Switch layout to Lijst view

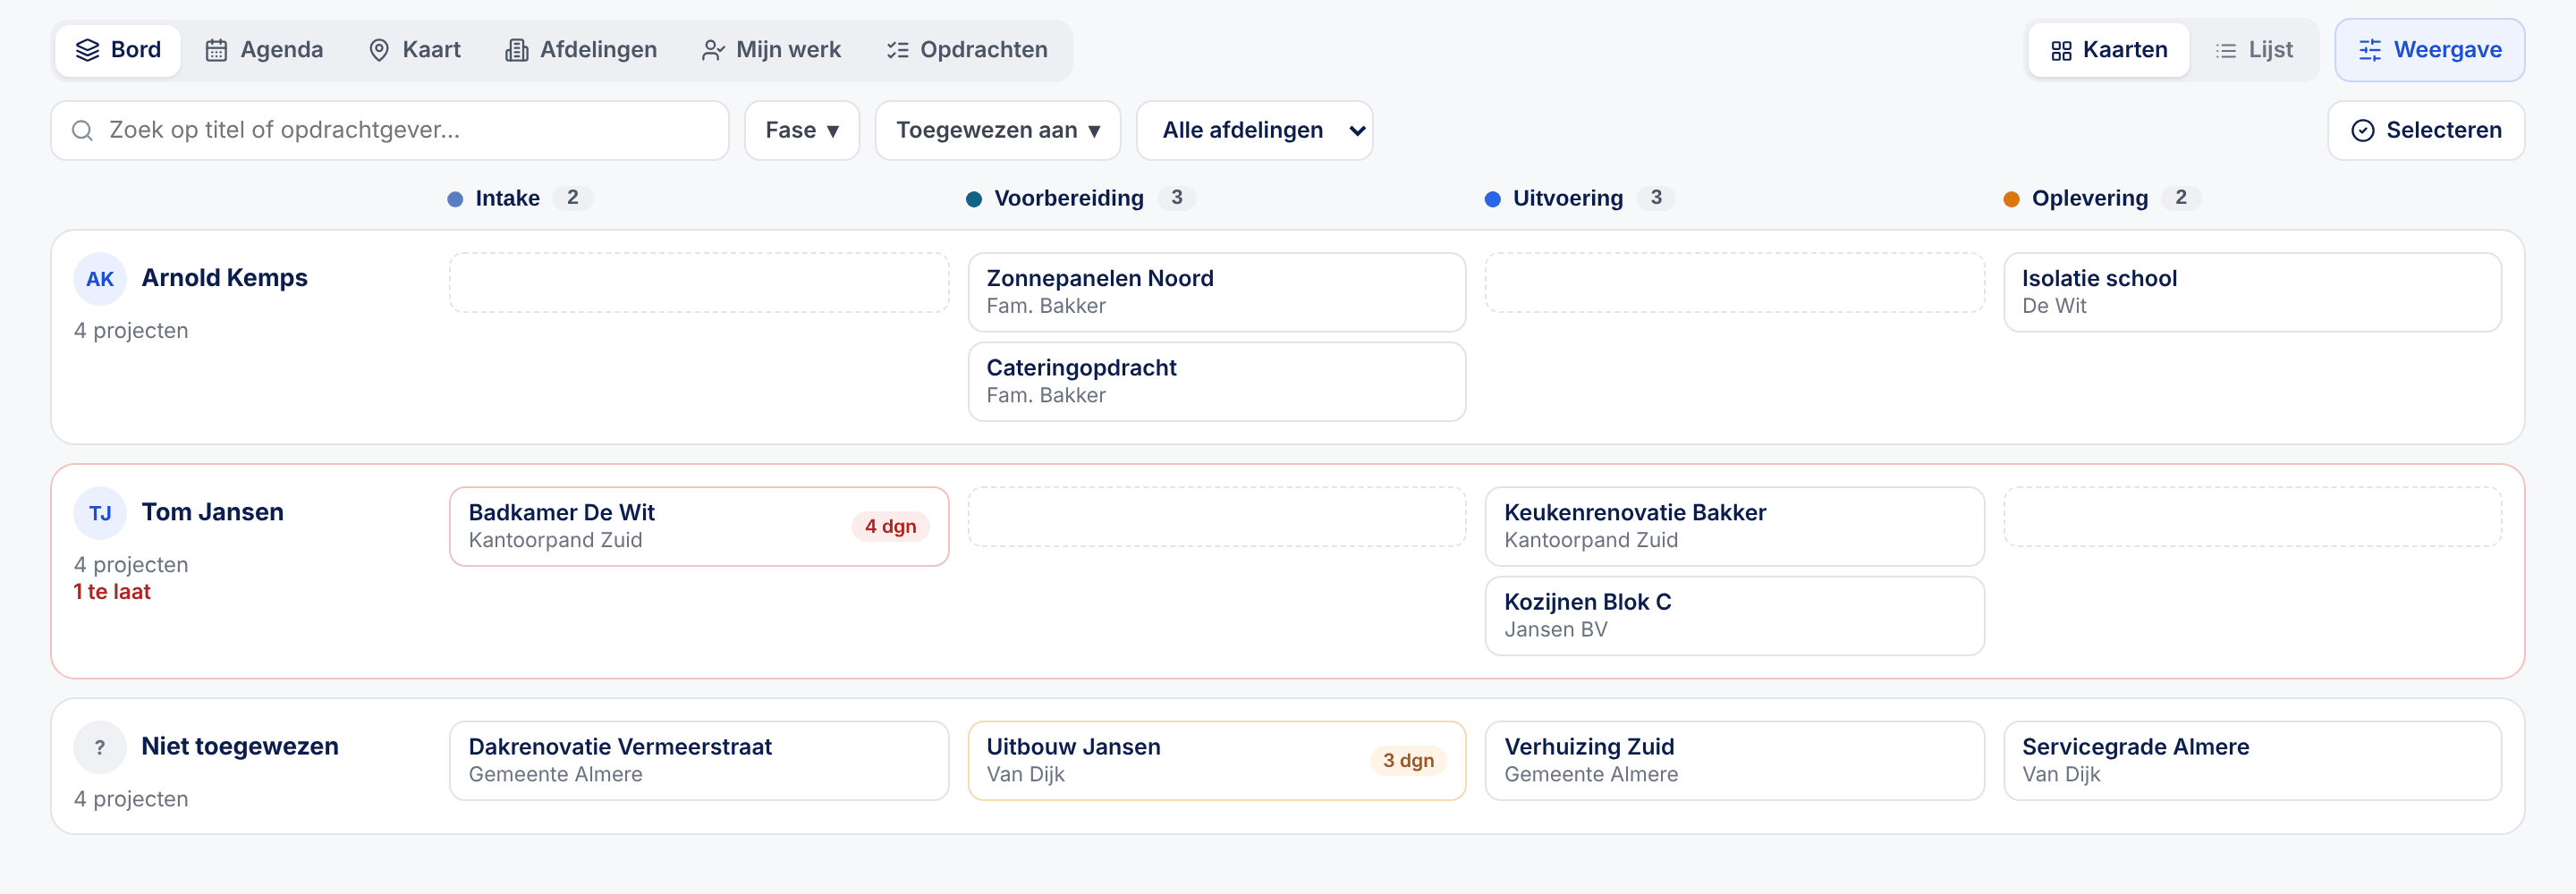tap(2253, 50)
